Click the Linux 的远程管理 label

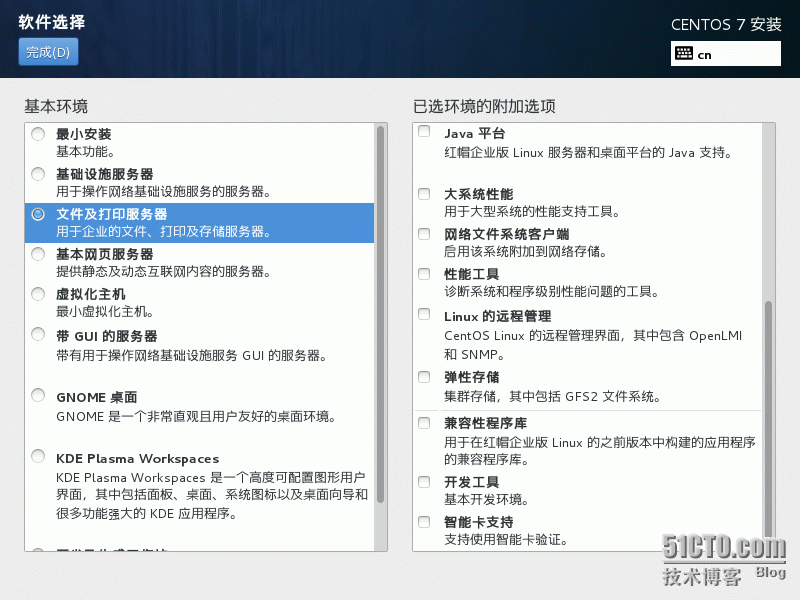497,316
